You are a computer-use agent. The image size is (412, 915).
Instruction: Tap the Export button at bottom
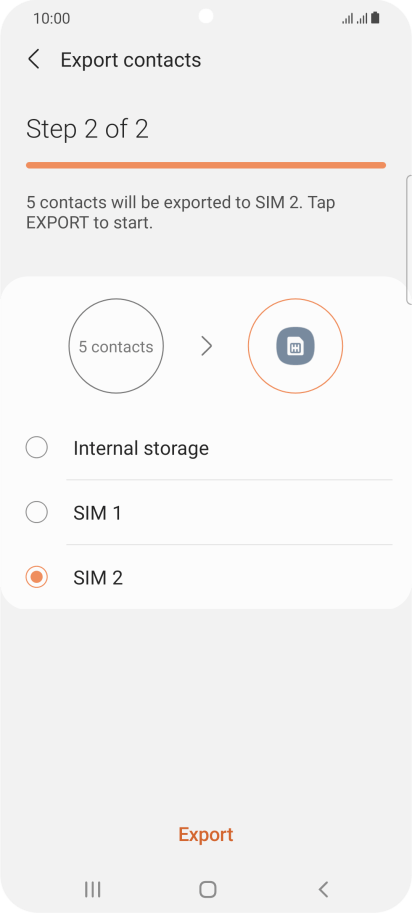pos(206,834)
